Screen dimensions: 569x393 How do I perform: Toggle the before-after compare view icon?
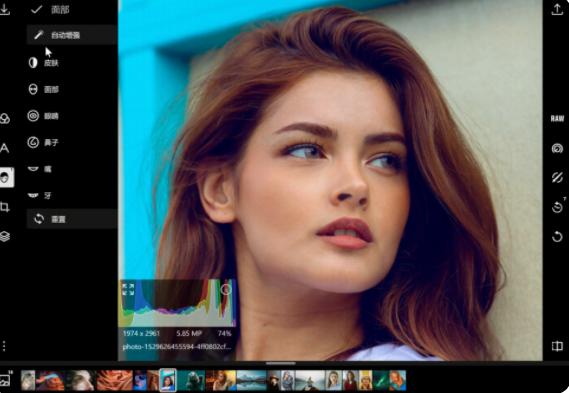[x=557, y=346]
